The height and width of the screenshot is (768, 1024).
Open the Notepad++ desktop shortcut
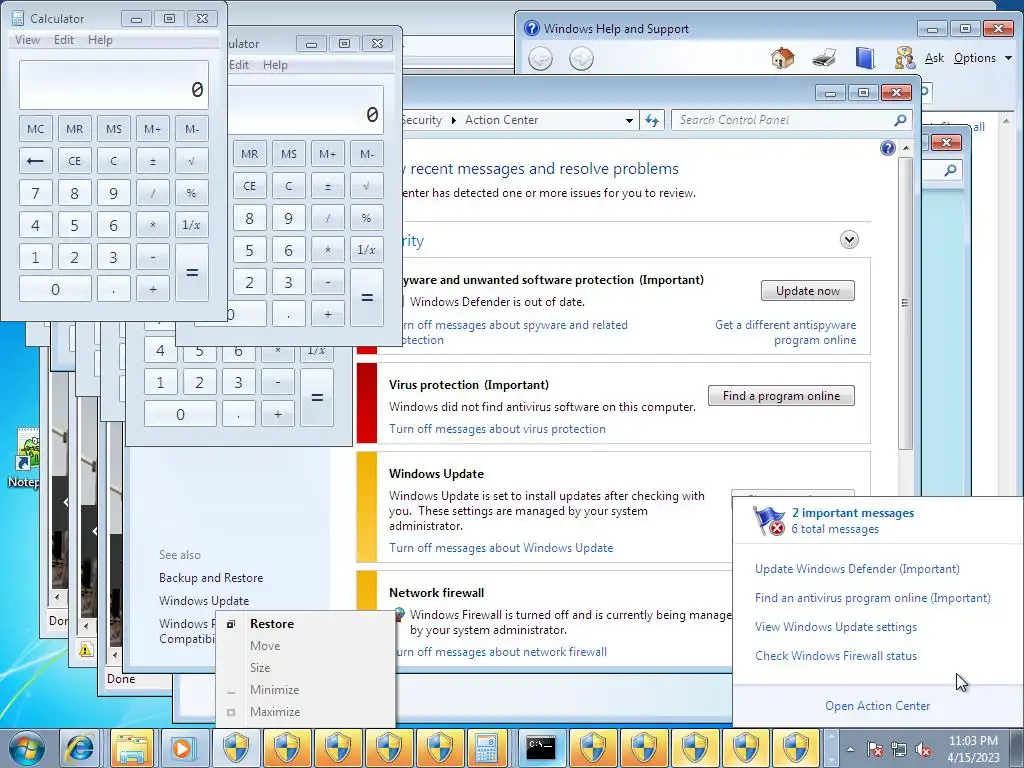tap(26, 457)
